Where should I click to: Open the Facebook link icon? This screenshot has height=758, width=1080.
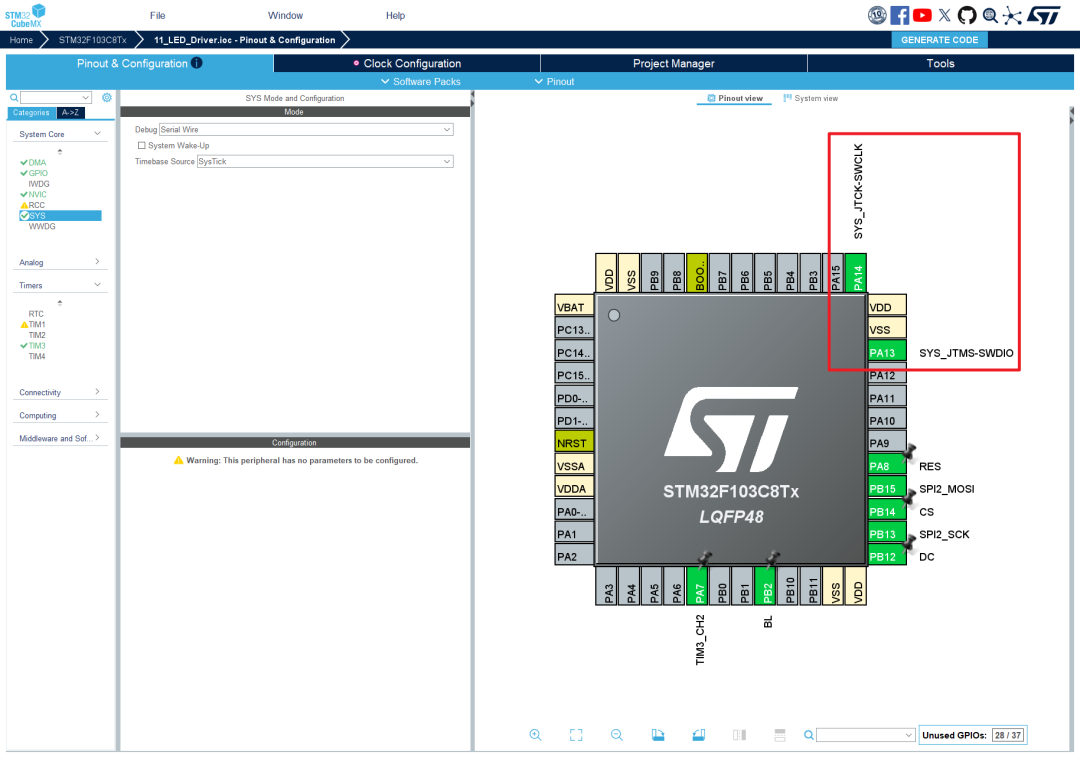tap(900, 15)
